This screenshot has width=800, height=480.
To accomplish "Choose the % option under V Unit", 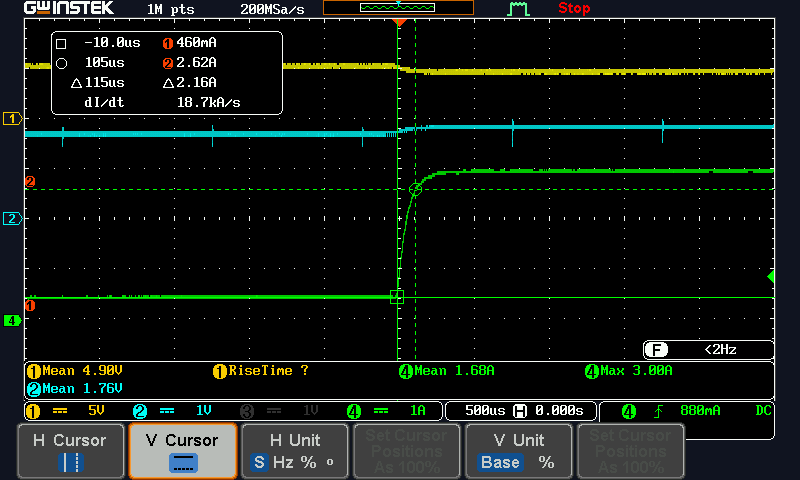I will coord(546,463).
